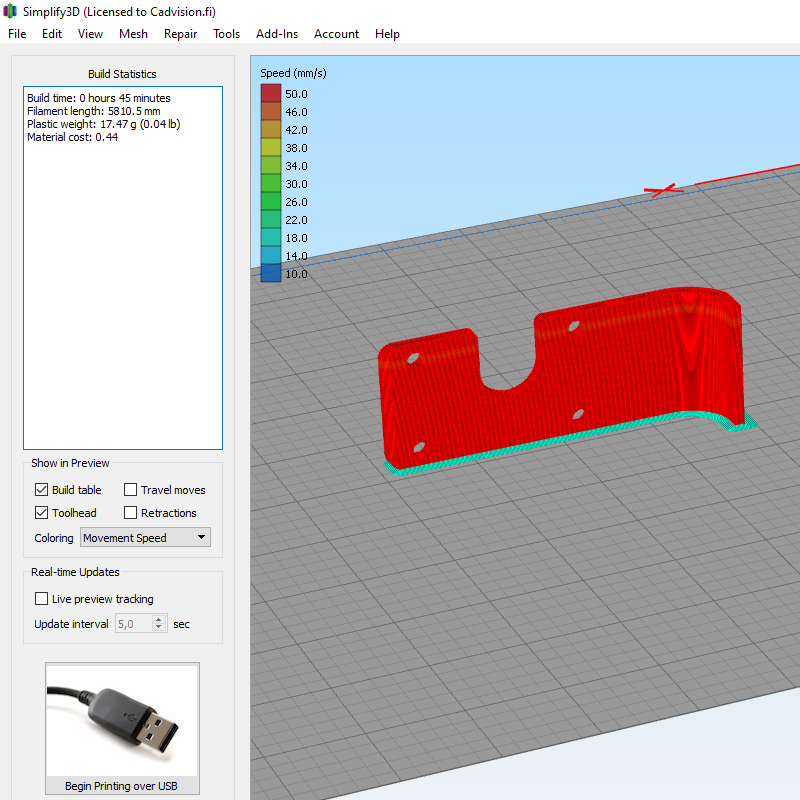The image size is (800, 800).
Task: Increase the Update interval with the up arrow
Action: [159, 619]
